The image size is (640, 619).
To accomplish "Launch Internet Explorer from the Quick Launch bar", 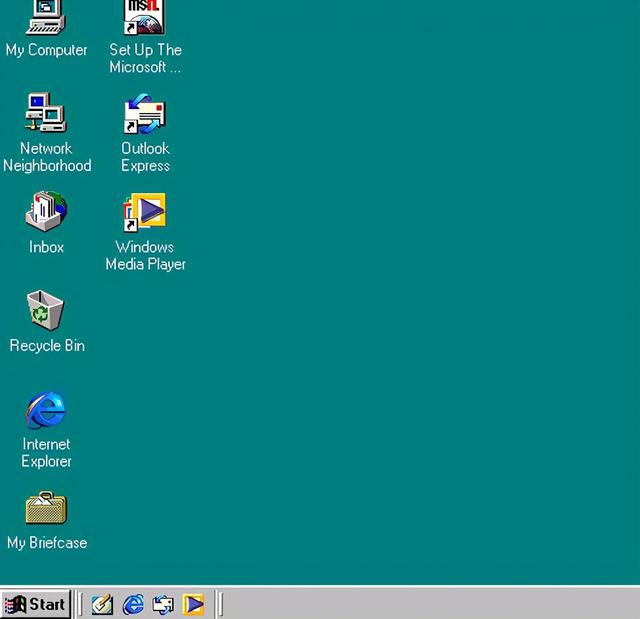I will (x=133, y=604).
